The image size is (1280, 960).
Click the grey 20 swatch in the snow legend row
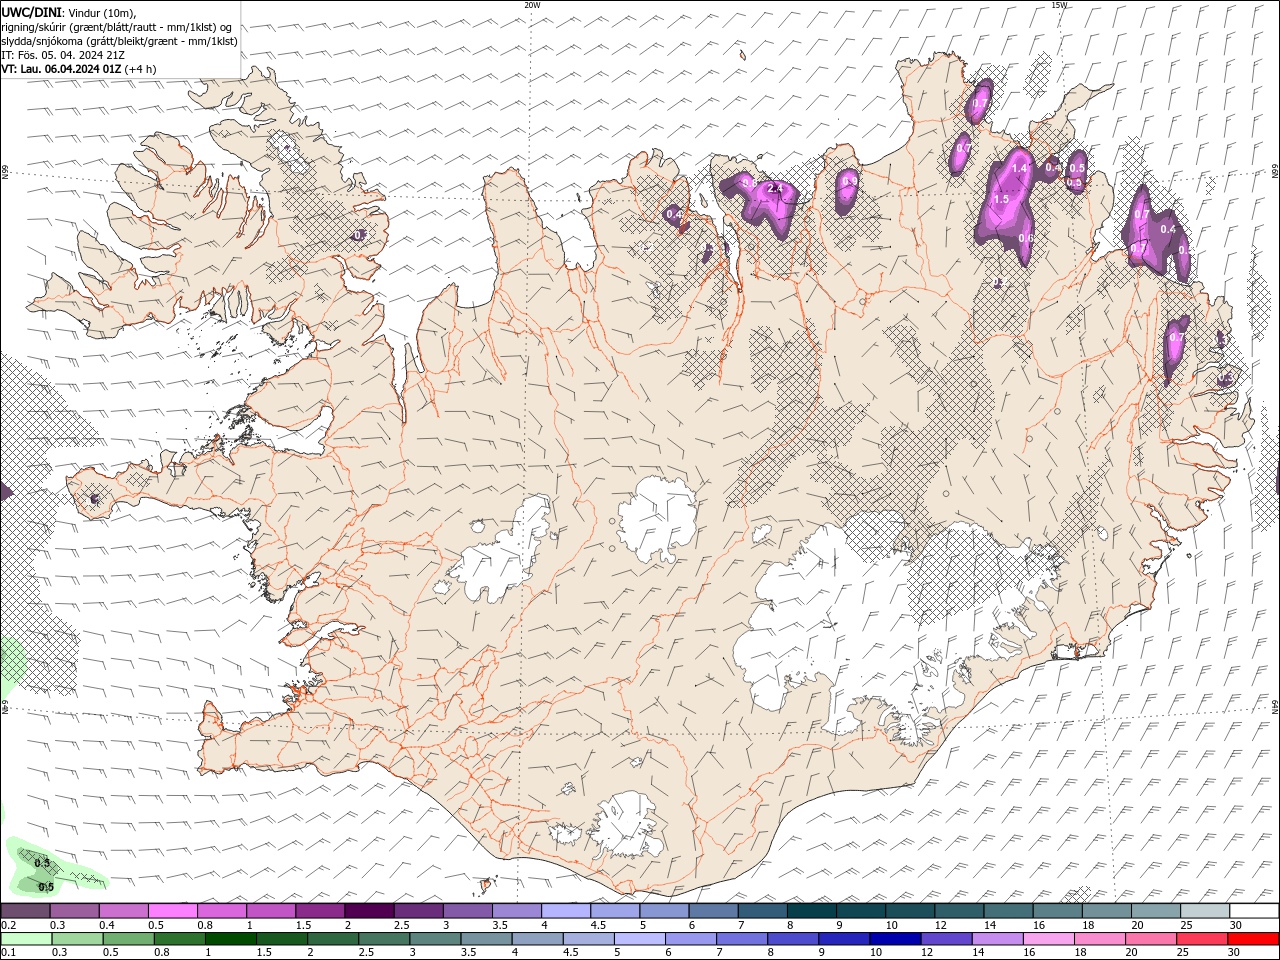(1155, 911)
